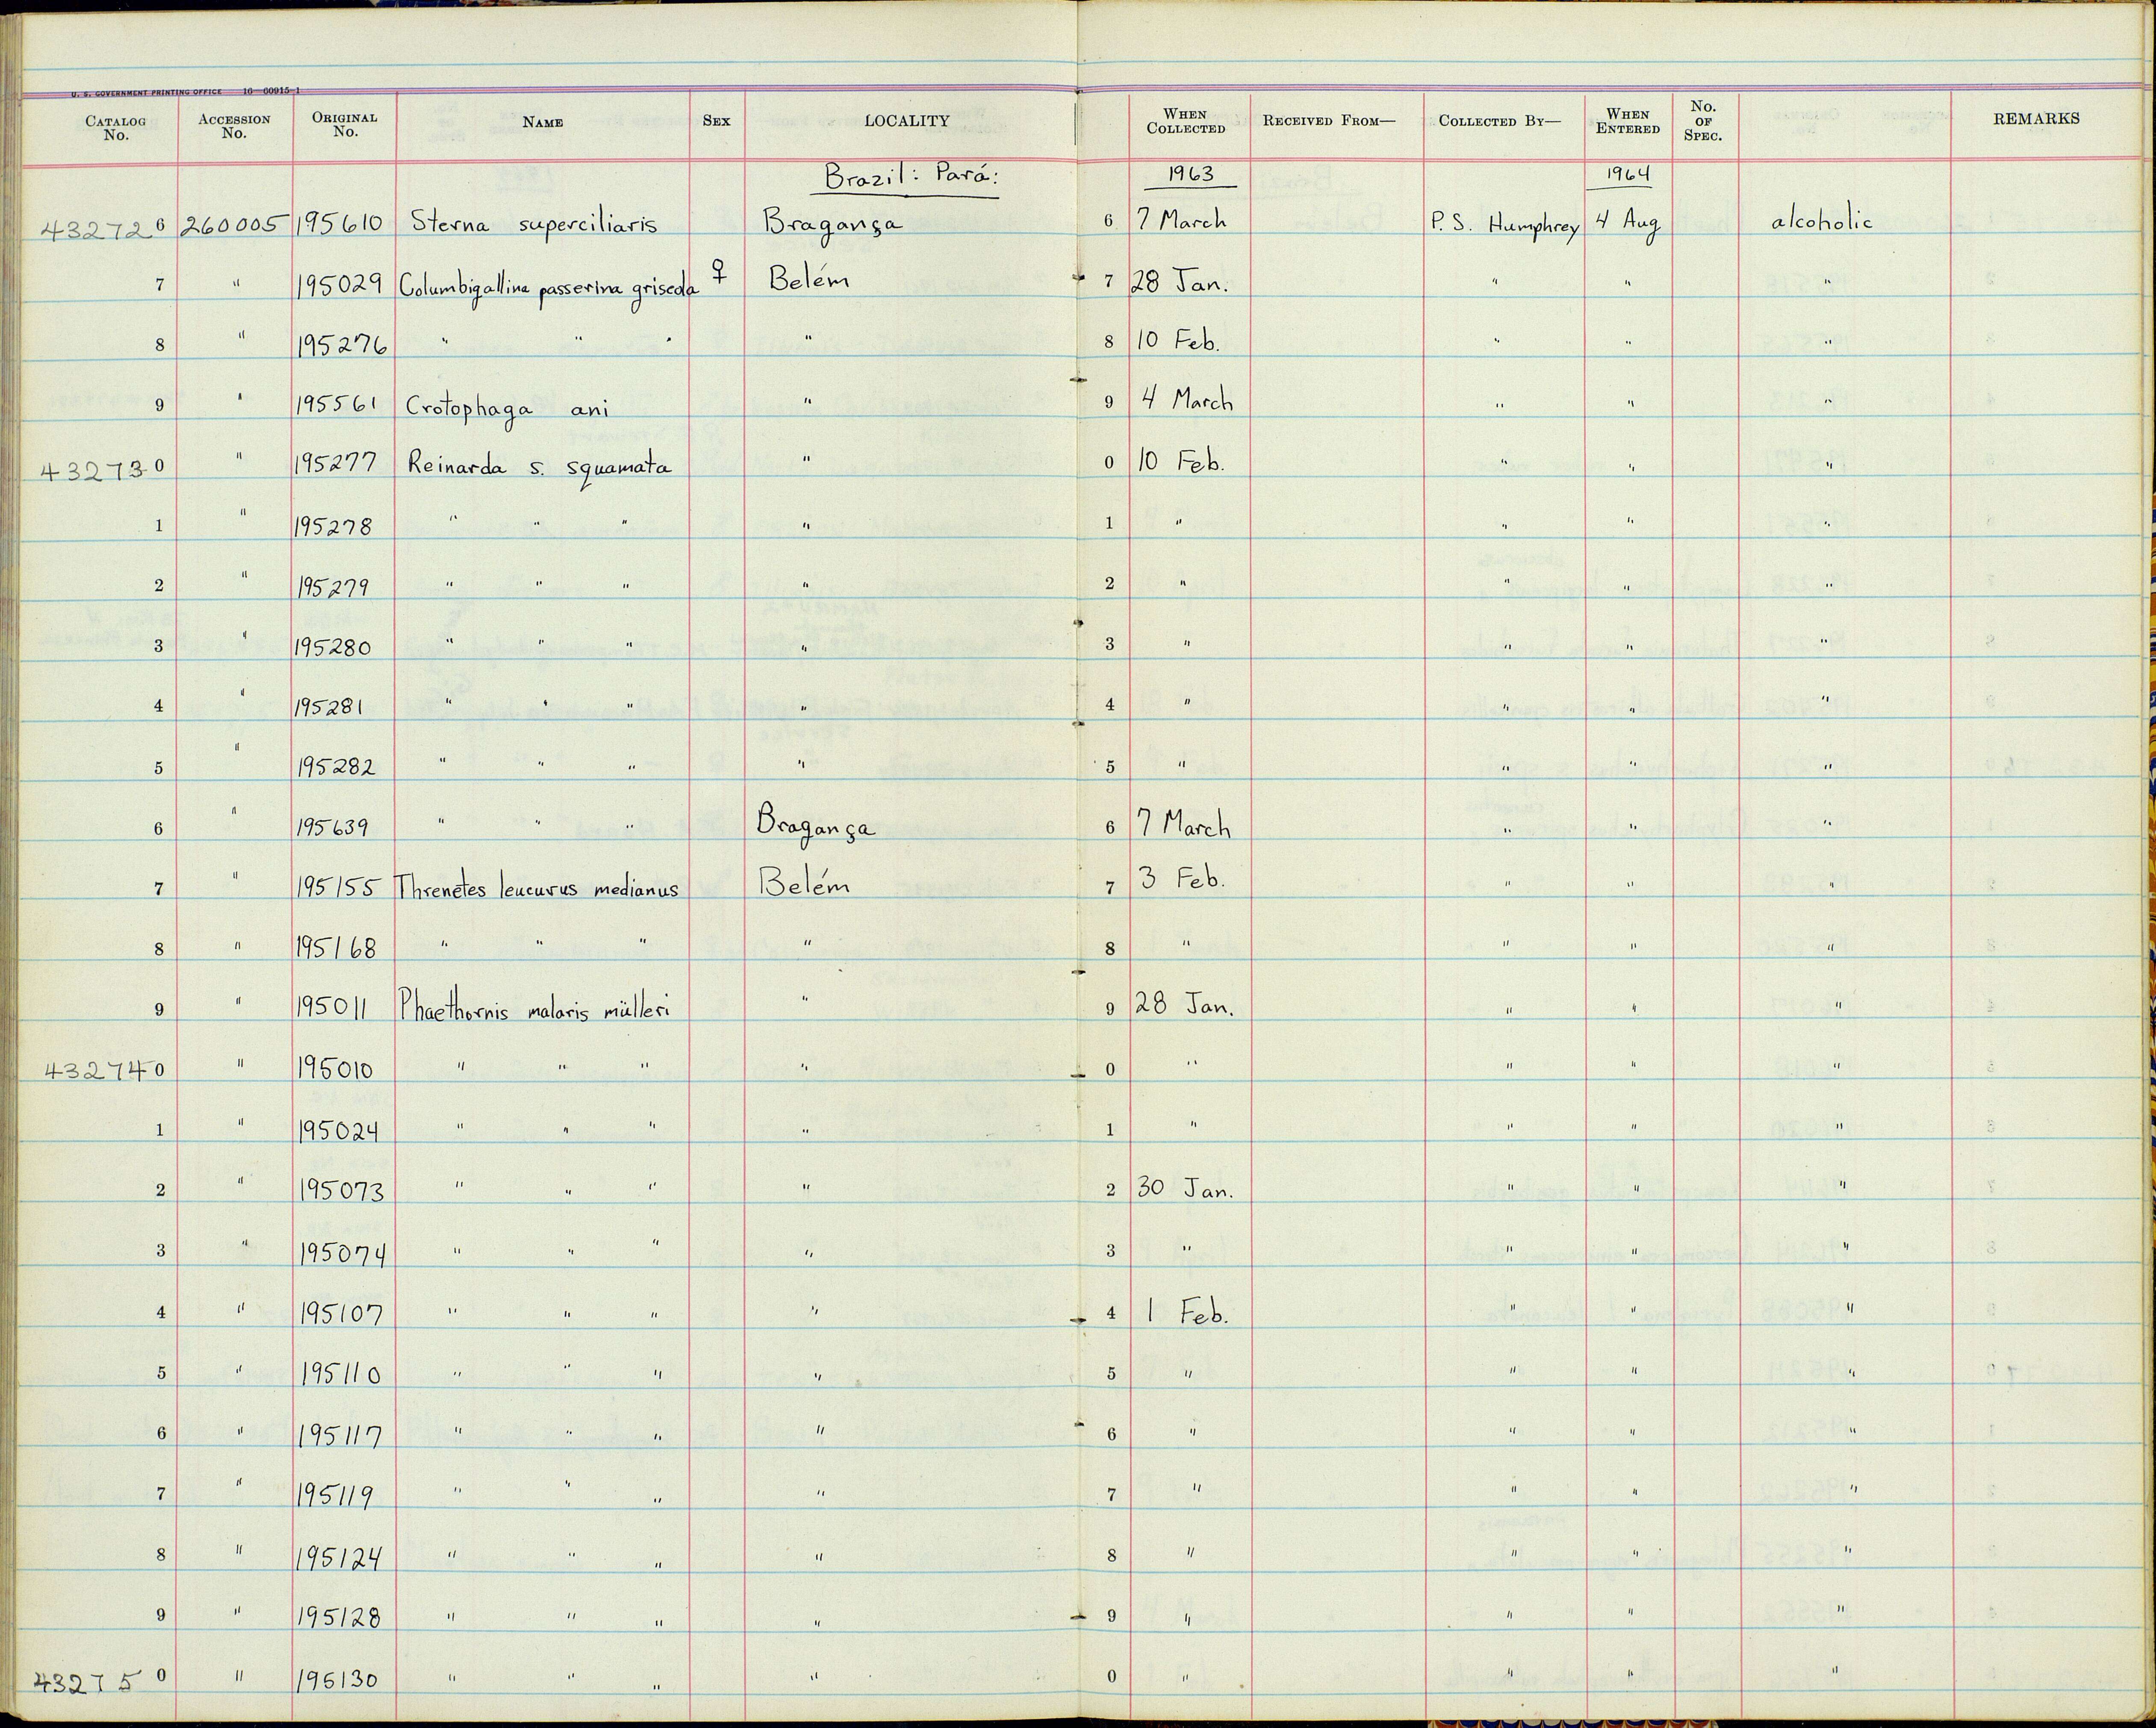Click the 'When Entered' column header
2156x1728 pixels.
point(1627,121)
